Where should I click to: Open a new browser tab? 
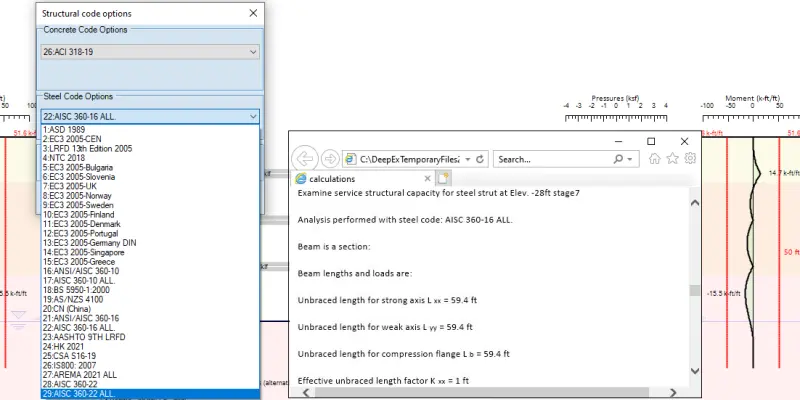point(443,178)
